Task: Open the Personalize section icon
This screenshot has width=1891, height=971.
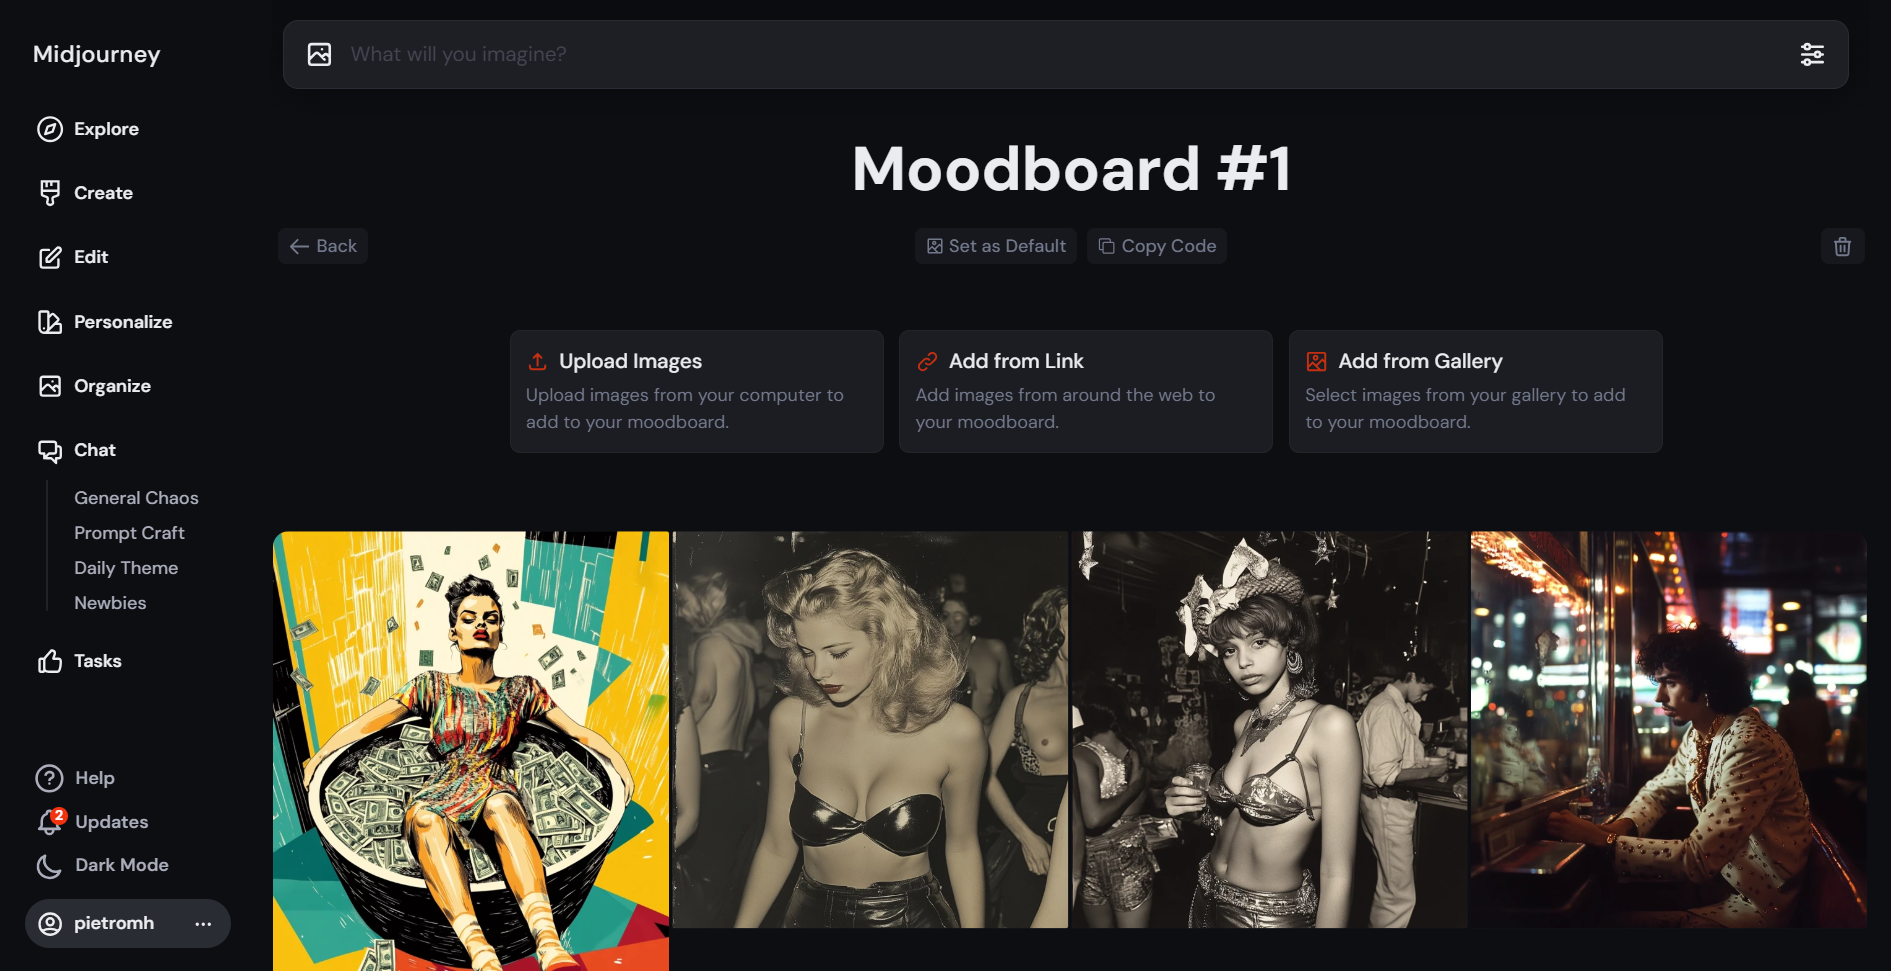Action: [50, 322]
